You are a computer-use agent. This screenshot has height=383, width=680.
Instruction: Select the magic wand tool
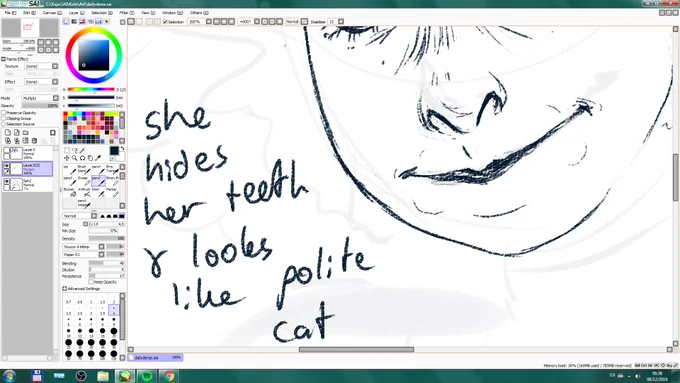click(x=82, y=151)
